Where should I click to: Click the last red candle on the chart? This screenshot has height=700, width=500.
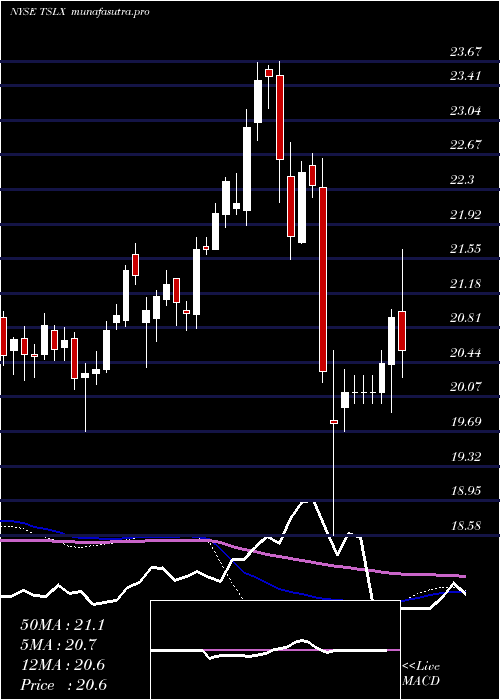tap(402, 331)
